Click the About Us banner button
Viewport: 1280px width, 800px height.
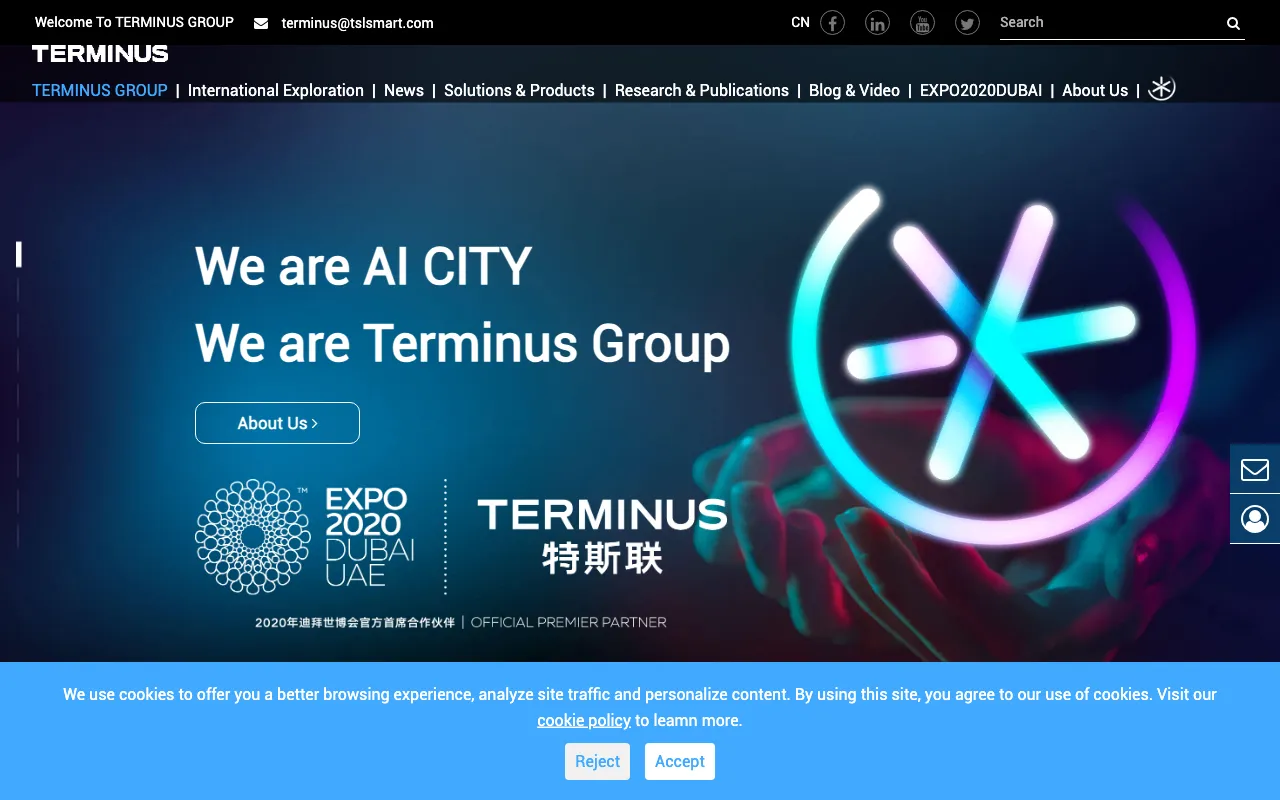click(277, 423)
